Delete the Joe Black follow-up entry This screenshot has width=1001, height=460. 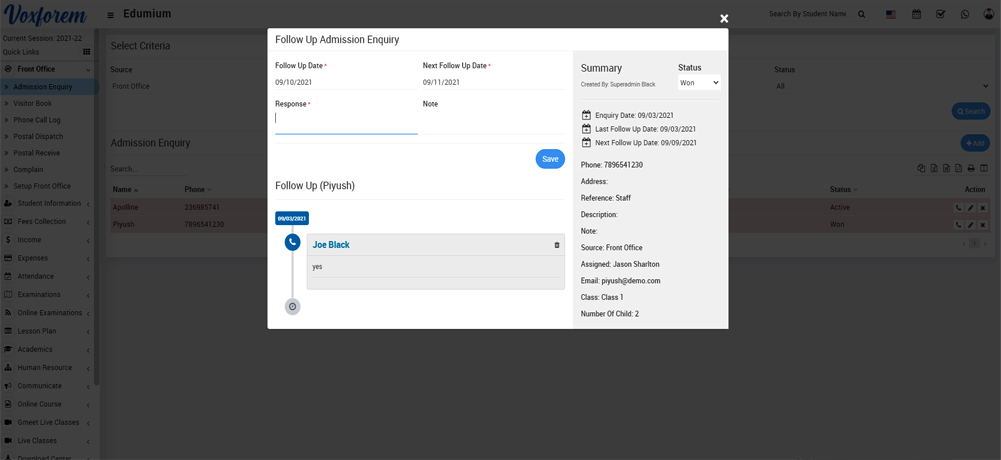(557, 245)
